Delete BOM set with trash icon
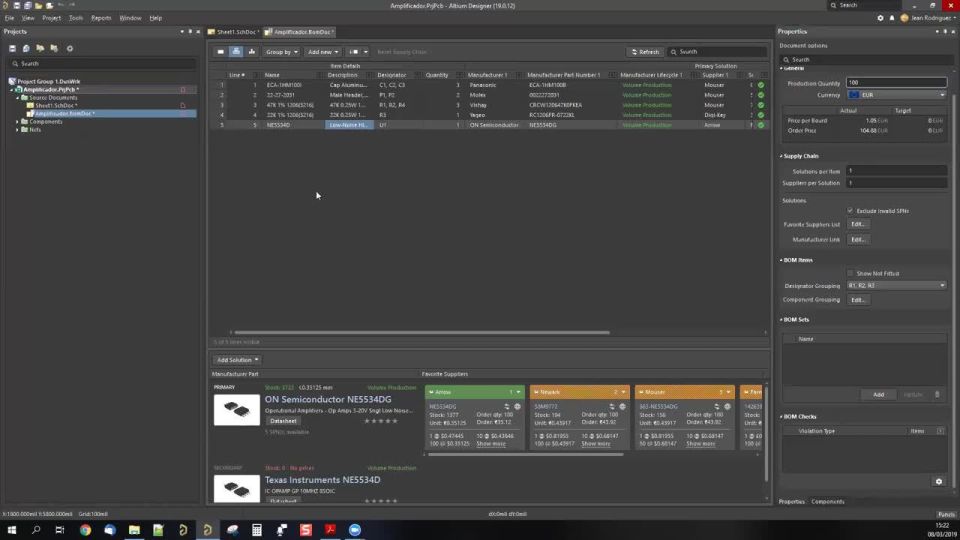Image resolution: width=960 pixels, height=540 pixels. 937,395
